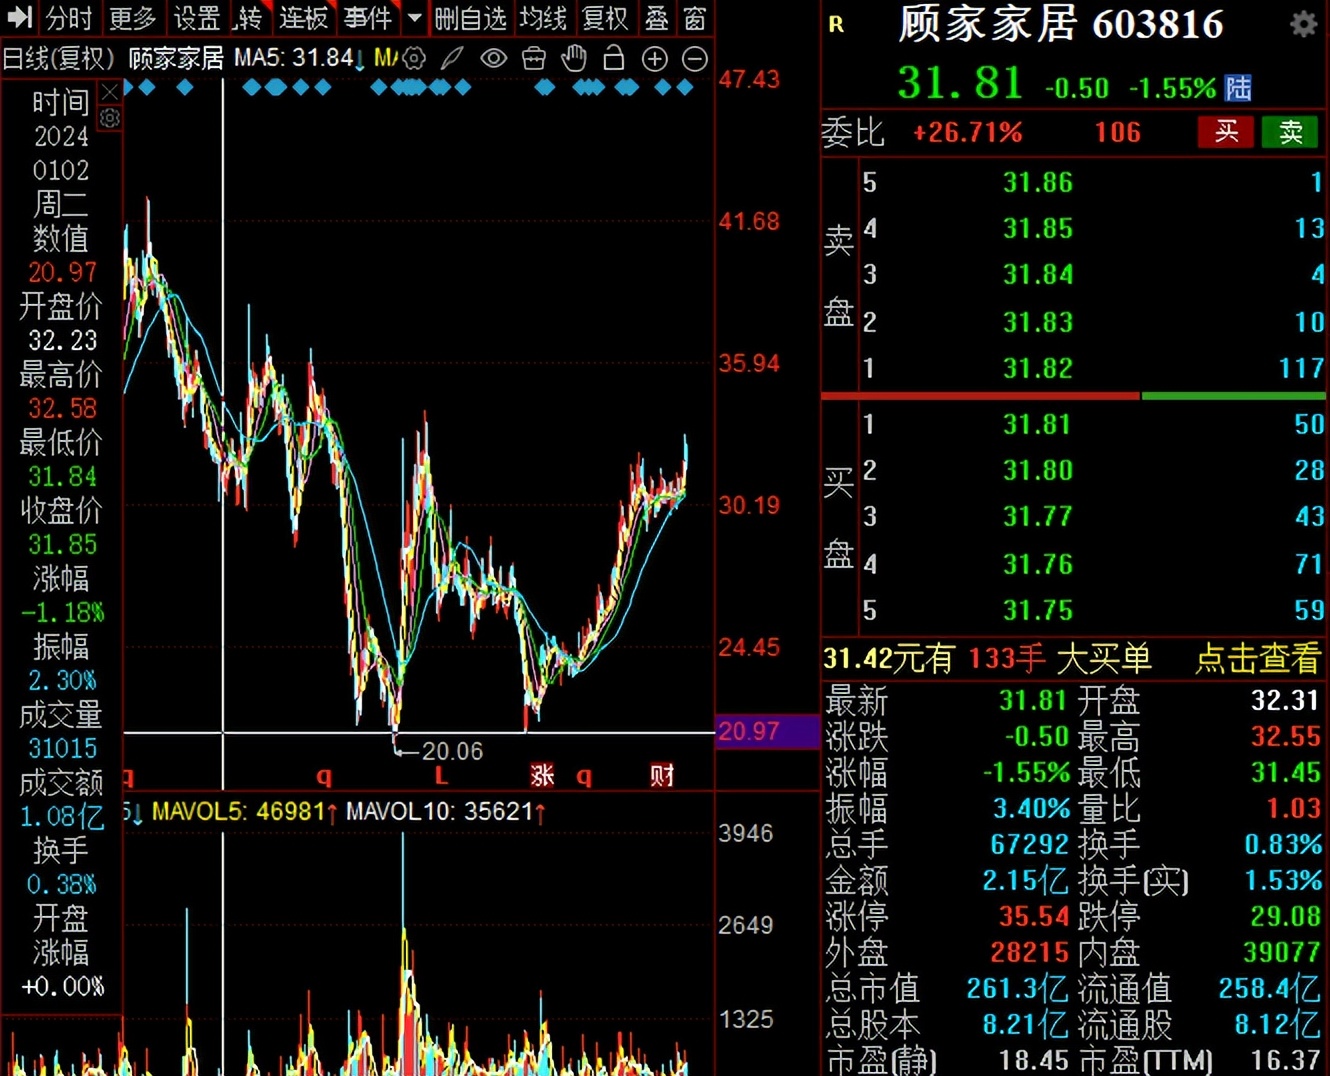Viewport: 1330px width, 1076px height.
Task: Select the feather drawing tool icon
Action: (452, 59)
